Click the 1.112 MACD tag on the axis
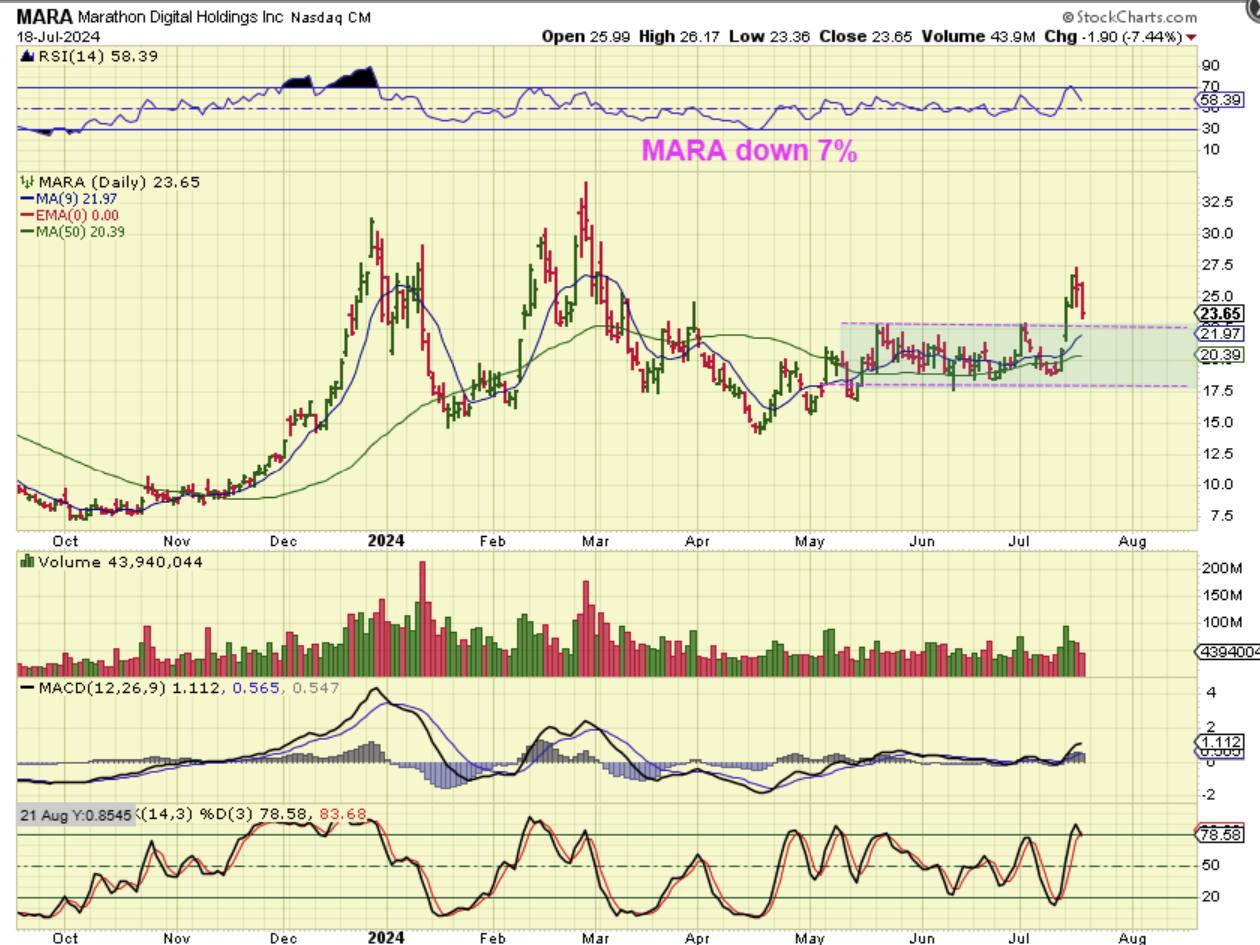 point(1220,741)
